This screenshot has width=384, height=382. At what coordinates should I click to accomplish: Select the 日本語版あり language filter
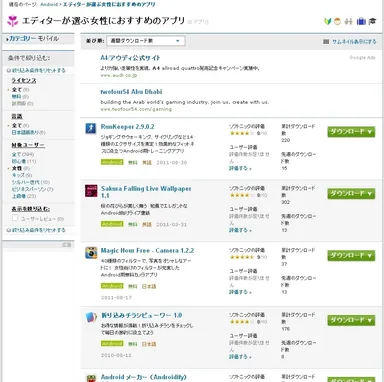coord(25,133)
